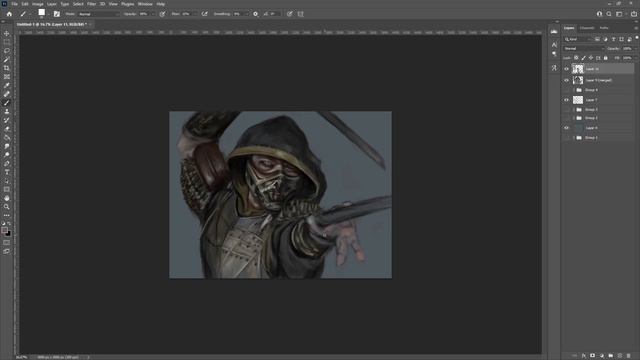This screenshot has width=640, height=360.
Task: Open the brush settings panel toggle
Action: tap(57, 14)
